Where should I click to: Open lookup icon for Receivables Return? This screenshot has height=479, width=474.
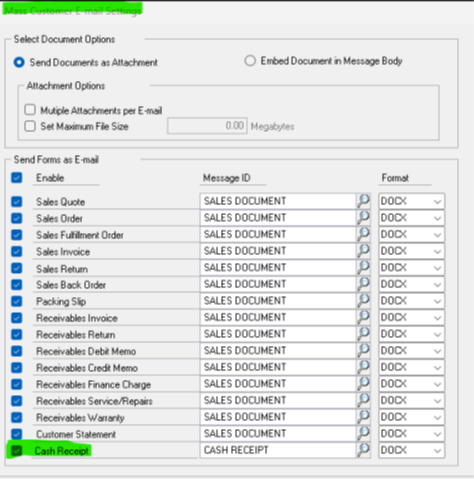(x=363, y=334)
